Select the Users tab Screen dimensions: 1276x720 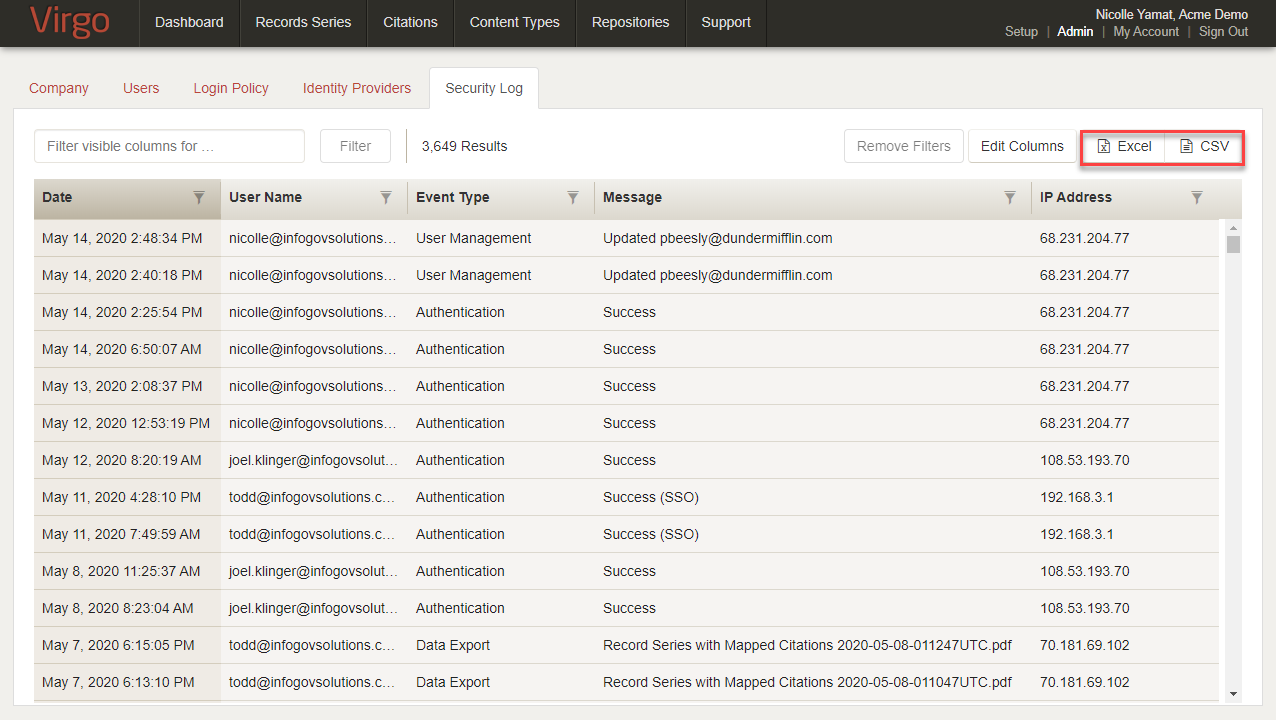click(x=141, y=88)
